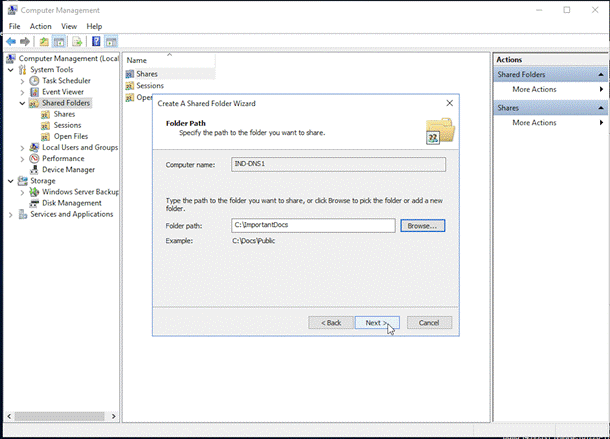This screenshot has width=610, height=439.
Task: Click the Export List toolbar icon
Action: tap(77, 42)
